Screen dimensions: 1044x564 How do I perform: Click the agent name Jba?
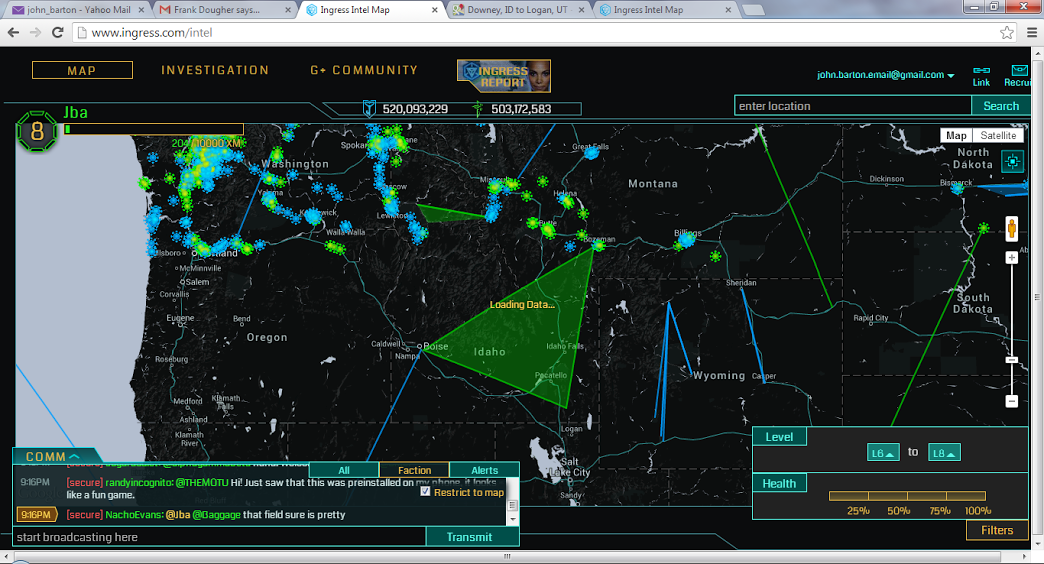pos(75,113)
